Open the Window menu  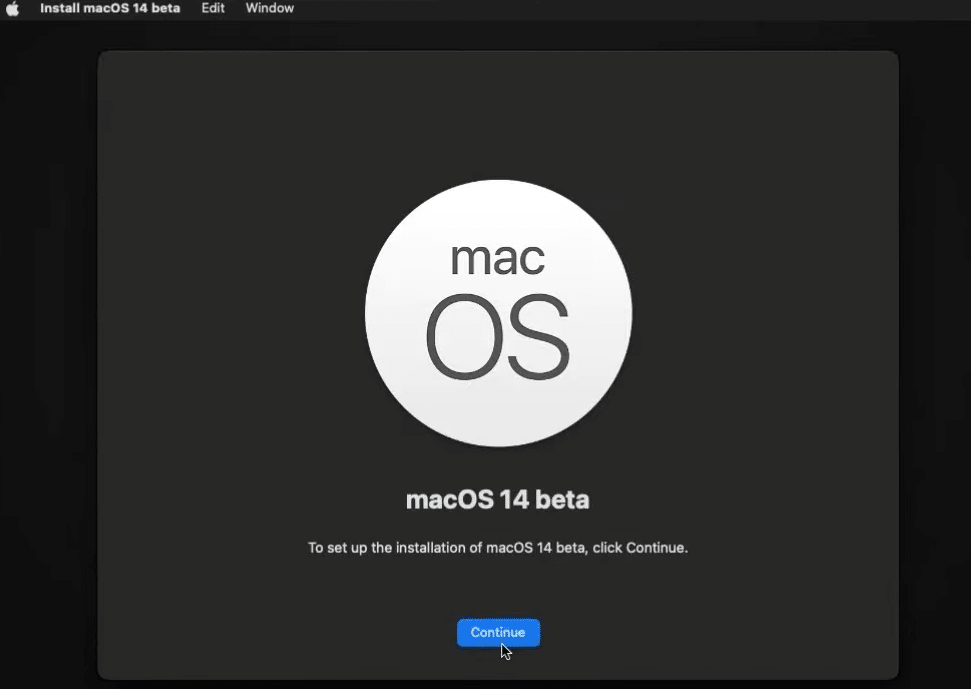coord(269,9)
